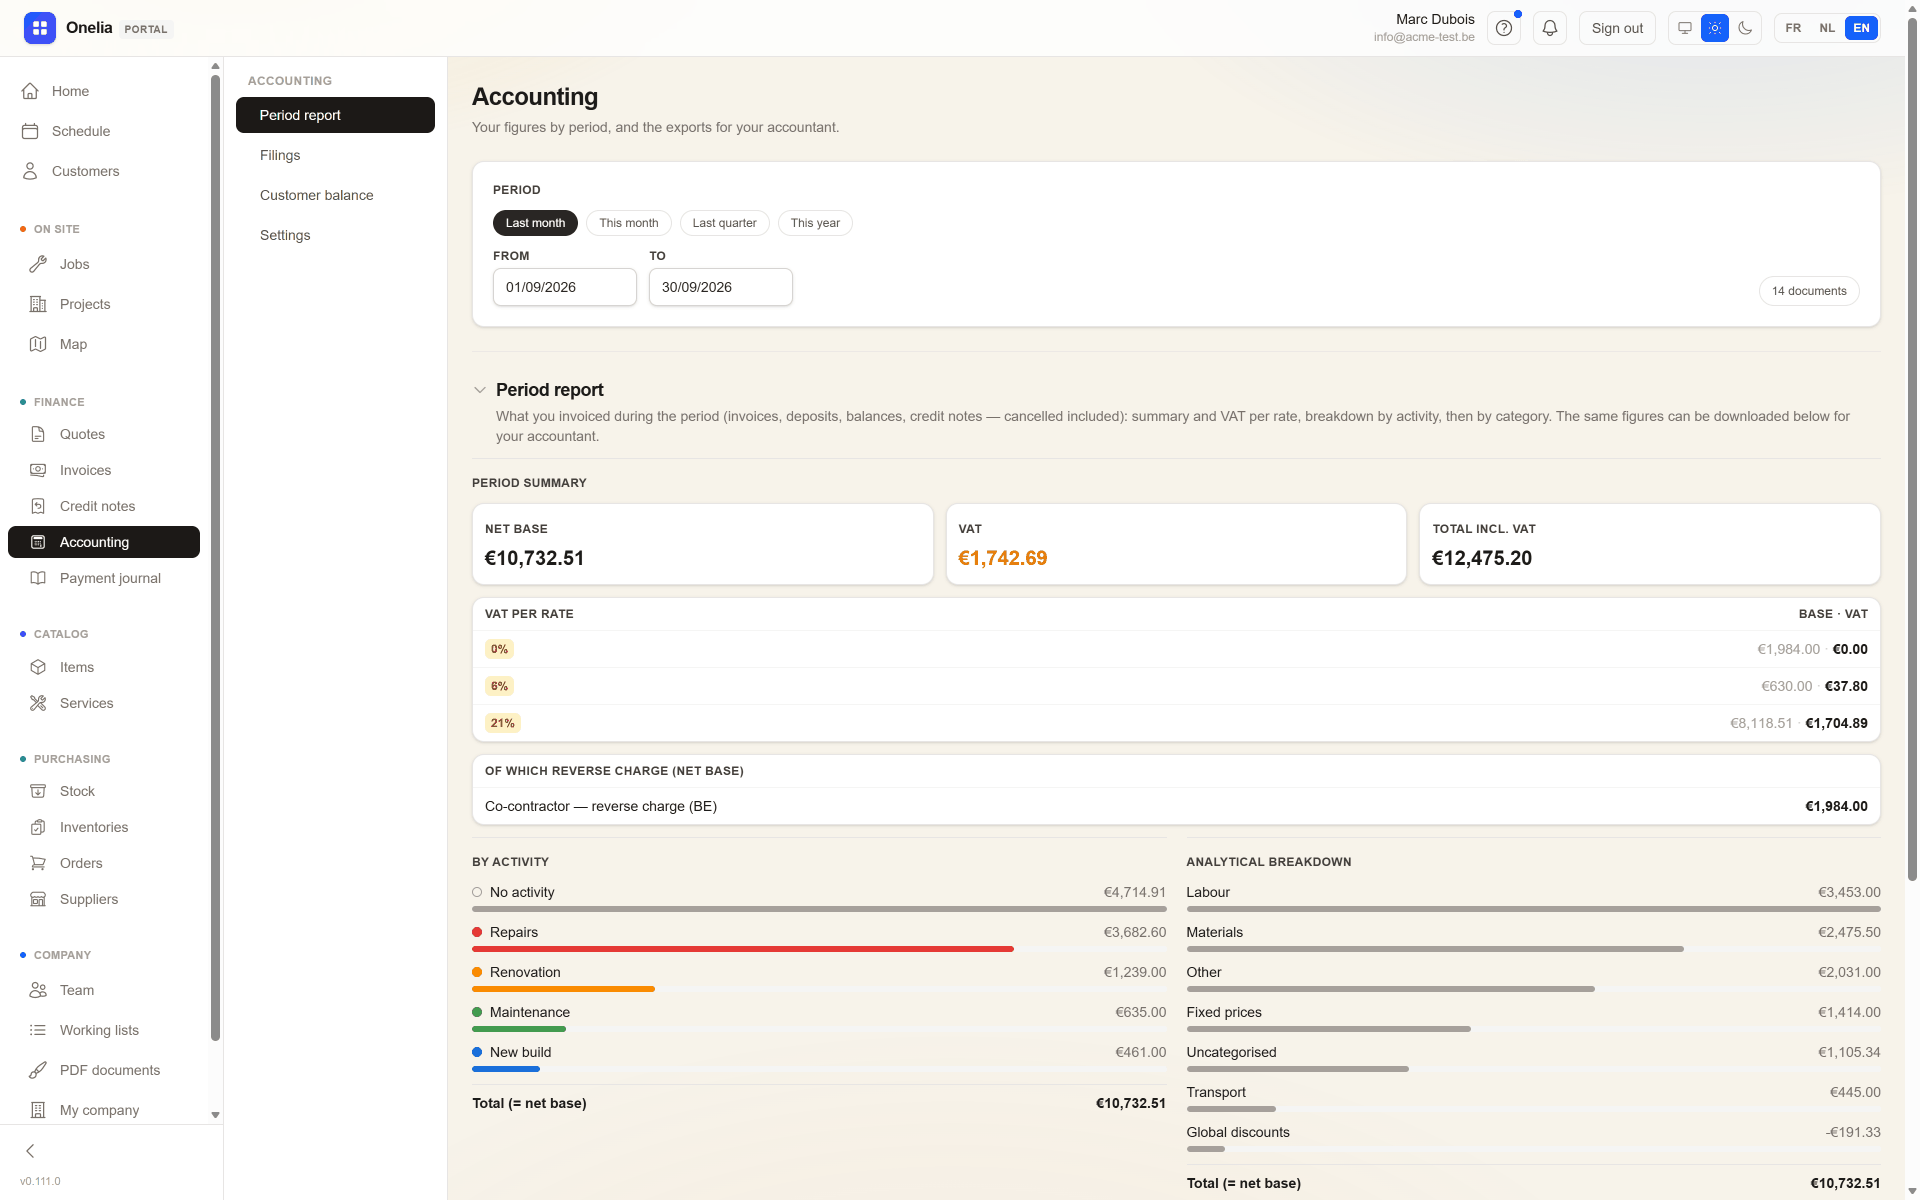Select This year period chip
This screenshot has height=1200, width=1920.
click(x=815, y=223)
